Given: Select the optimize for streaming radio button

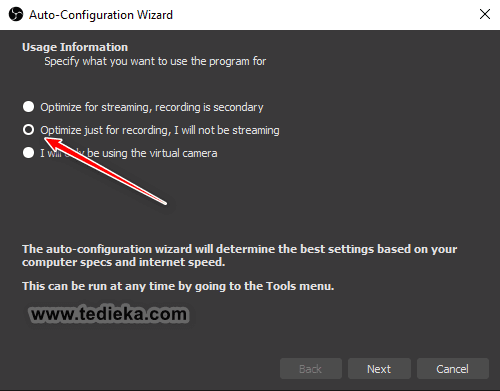Looking at the screenshot, I should 28,107.
